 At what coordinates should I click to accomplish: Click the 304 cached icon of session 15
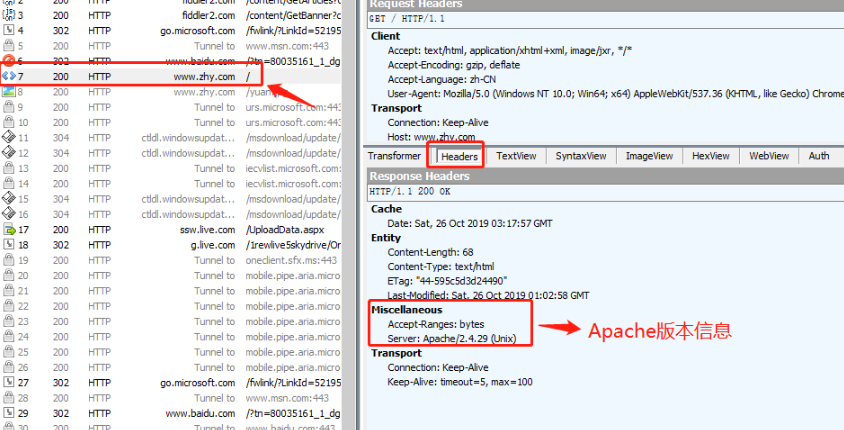tap(9, 199)
